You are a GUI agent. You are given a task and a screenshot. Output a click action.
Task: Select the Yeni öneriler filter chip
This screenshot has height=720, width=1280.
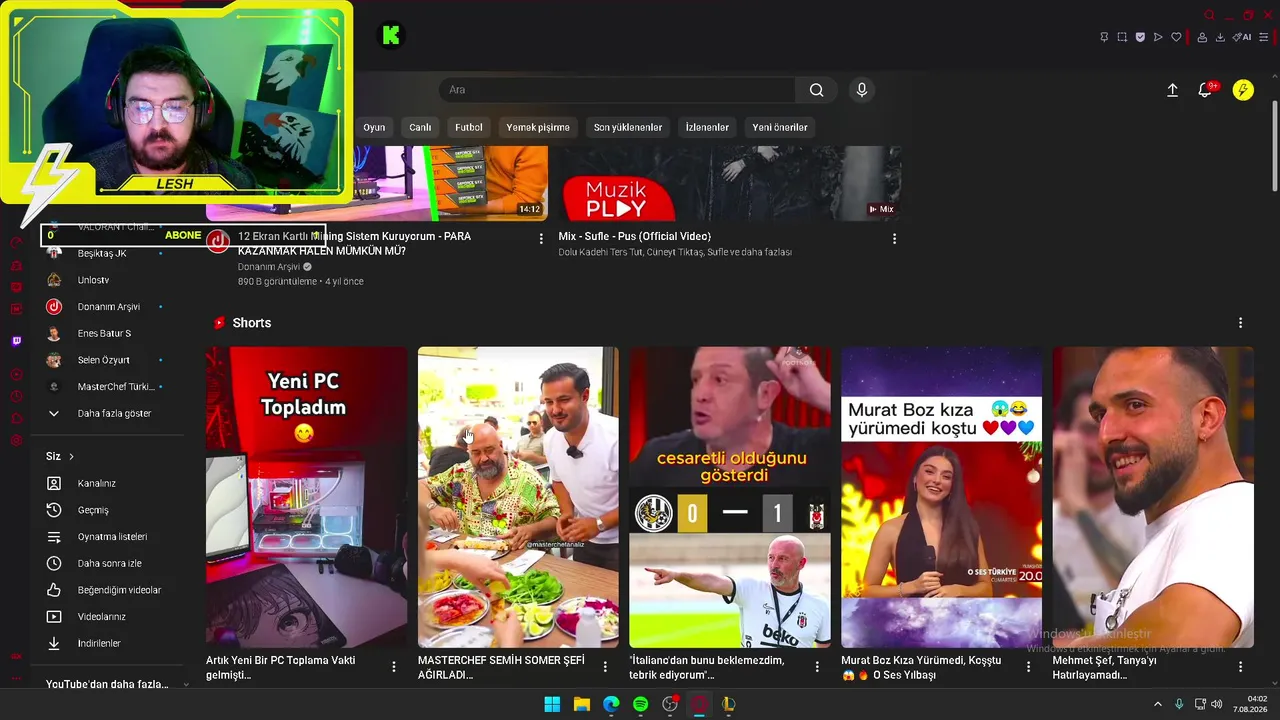pos(780,127)
